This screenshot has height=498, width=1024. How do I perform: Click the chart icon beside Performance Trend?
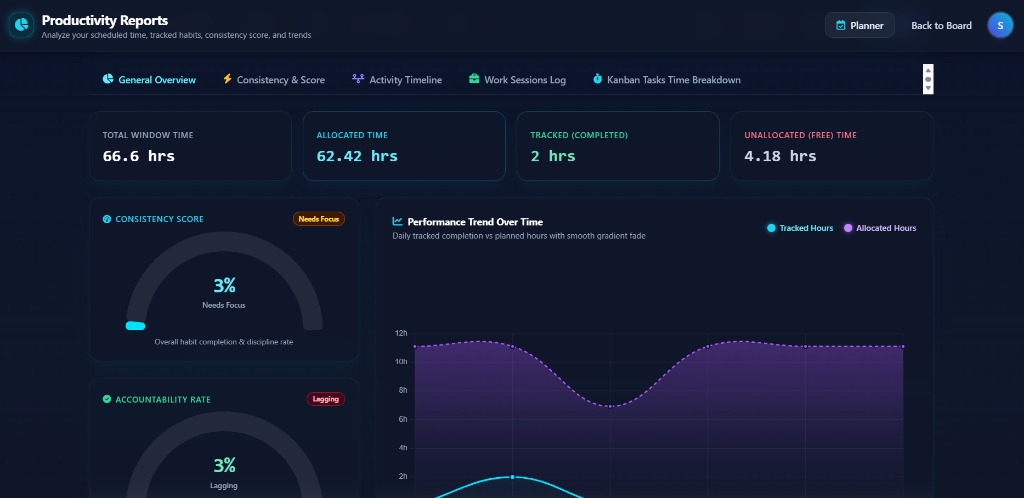click(x=397, y=221)
